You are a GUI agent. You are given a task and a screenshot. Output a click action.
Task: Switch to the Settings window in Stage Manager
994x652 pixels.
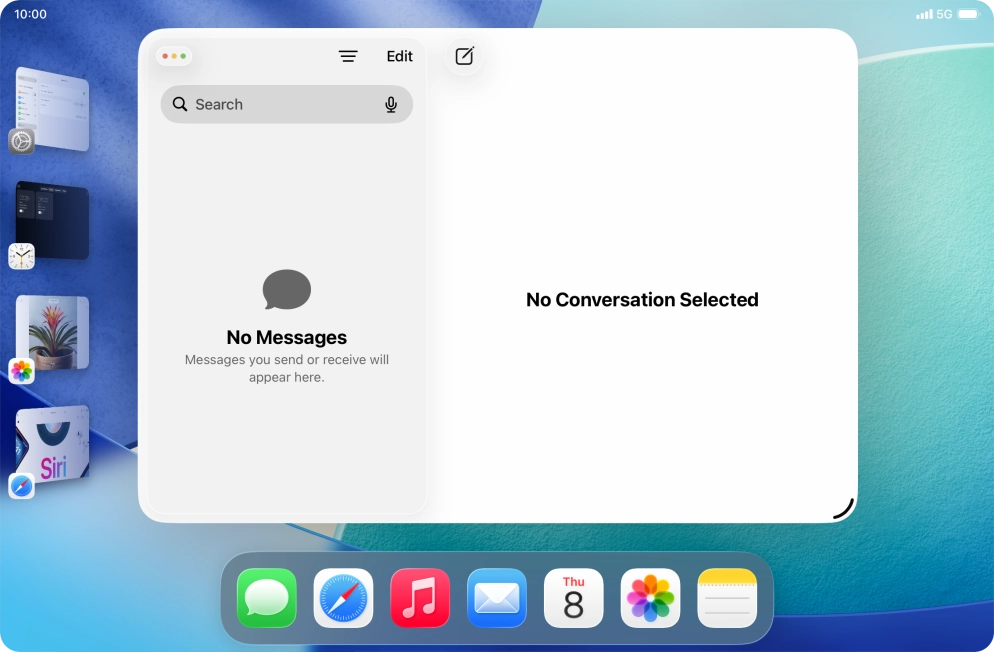[50, 110]
